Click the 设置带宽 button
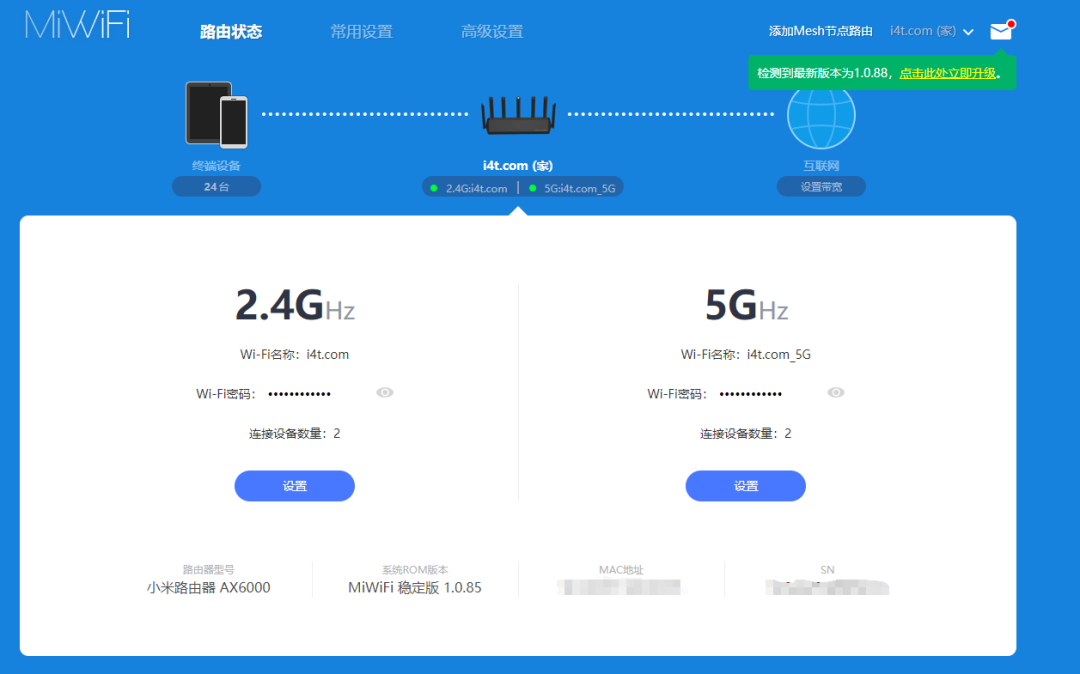Image resolution: width=1080 pixels, height=674 pixels. 821,187
